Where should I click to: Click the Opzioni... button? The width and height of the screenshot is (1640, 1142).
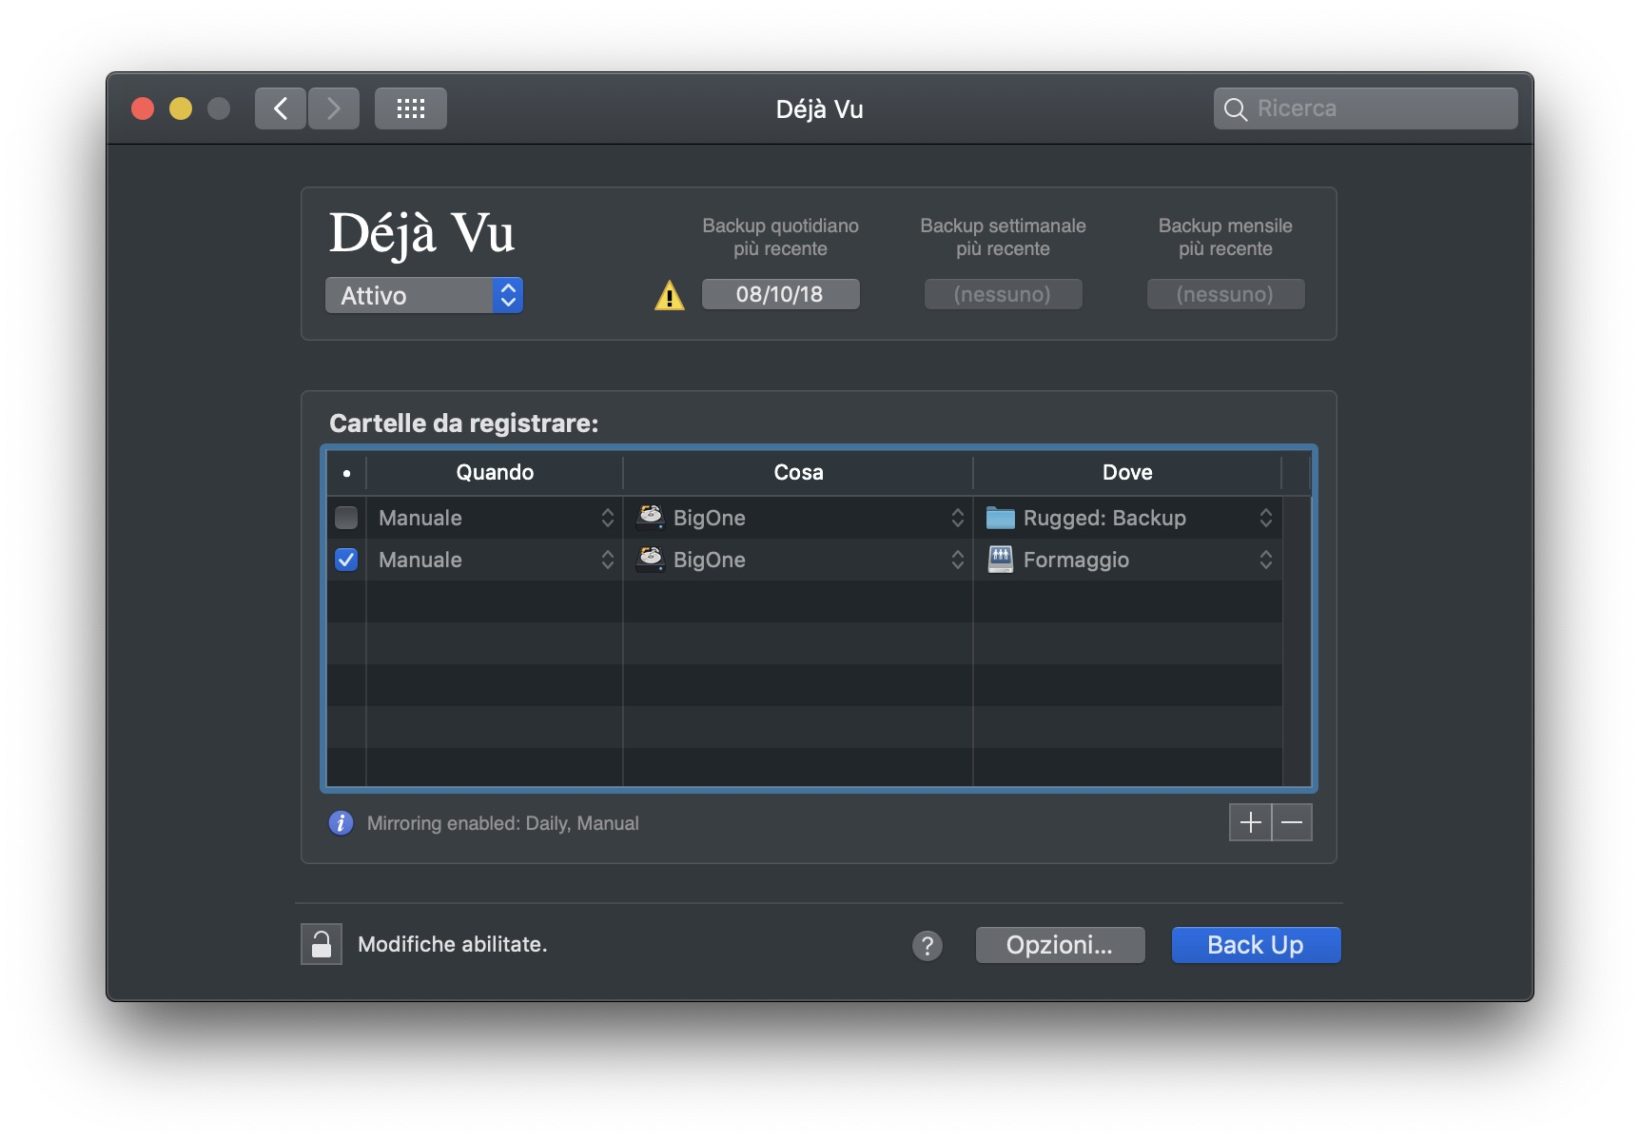(1060, 945)
